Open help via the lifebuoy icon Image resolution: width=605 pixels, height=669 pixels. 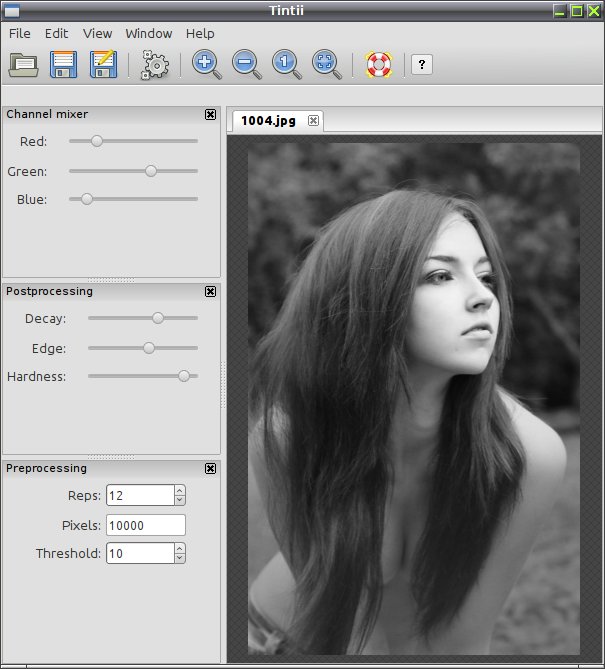click(379, 65)
